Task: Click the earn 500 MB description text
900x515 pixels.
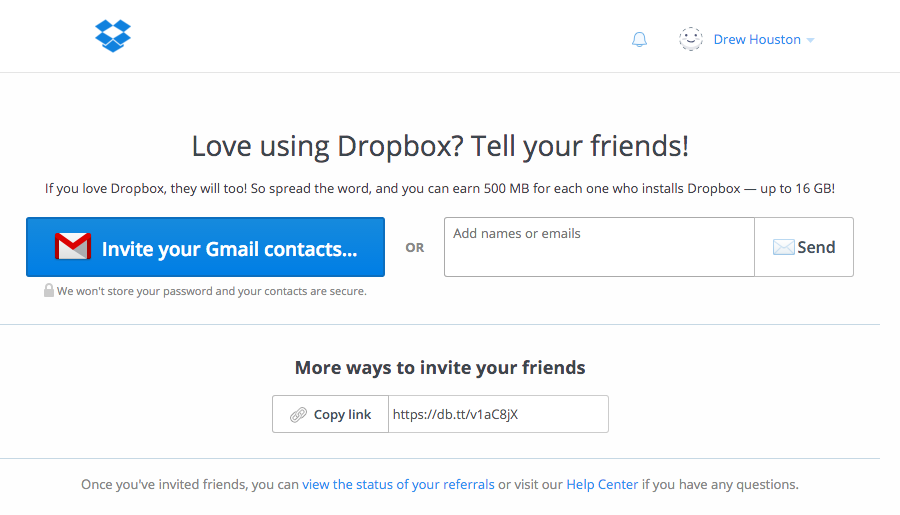Action: pos(440,188)
